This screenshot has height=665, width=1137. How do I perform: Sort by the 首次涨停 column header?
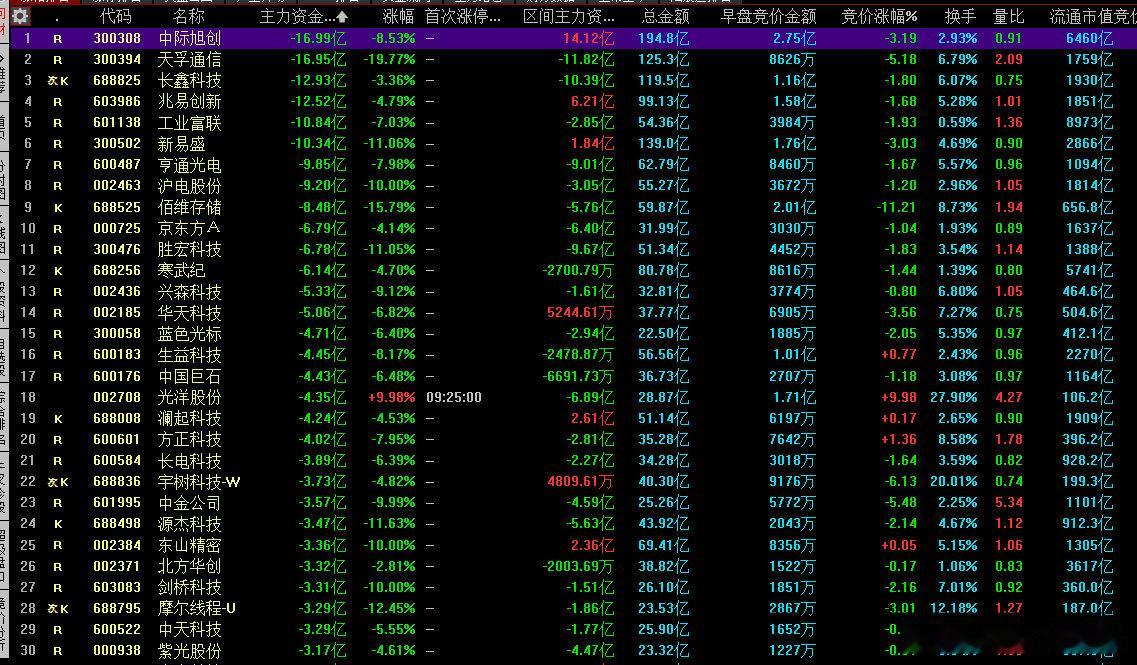463,17
